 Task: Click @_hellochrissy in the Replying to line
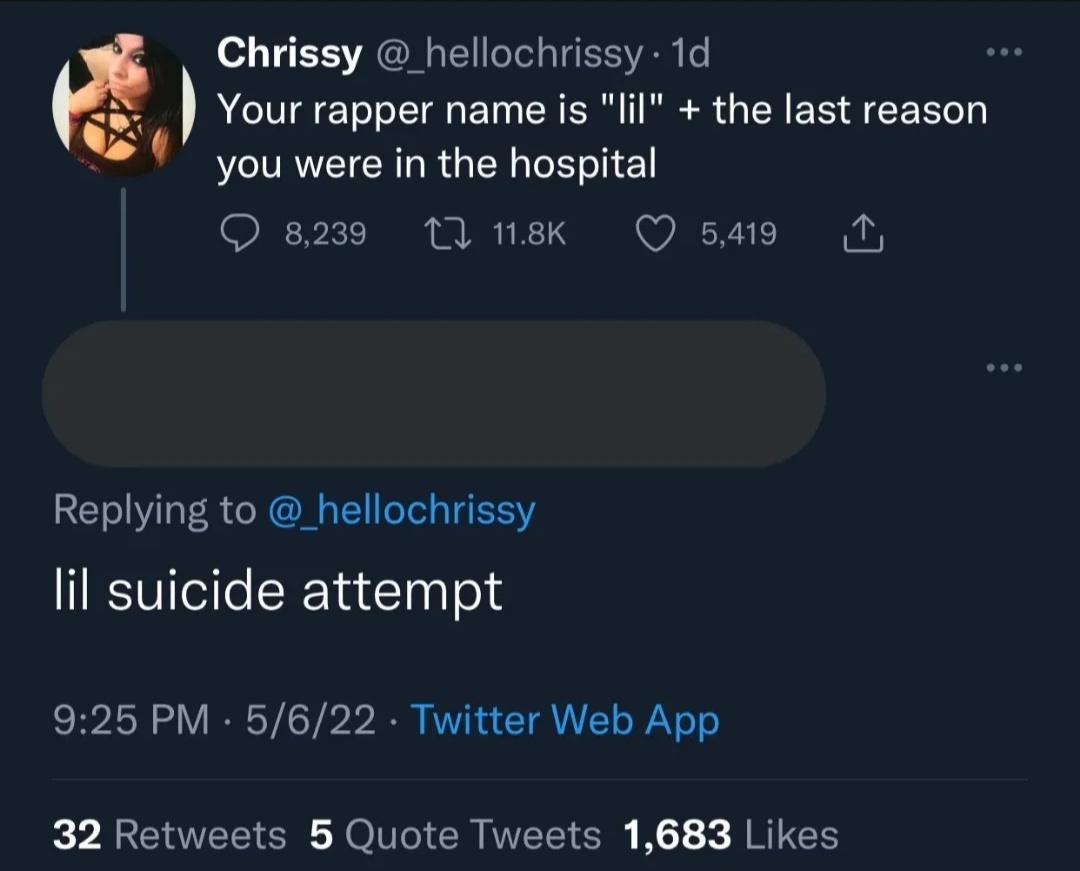point(401,511)
